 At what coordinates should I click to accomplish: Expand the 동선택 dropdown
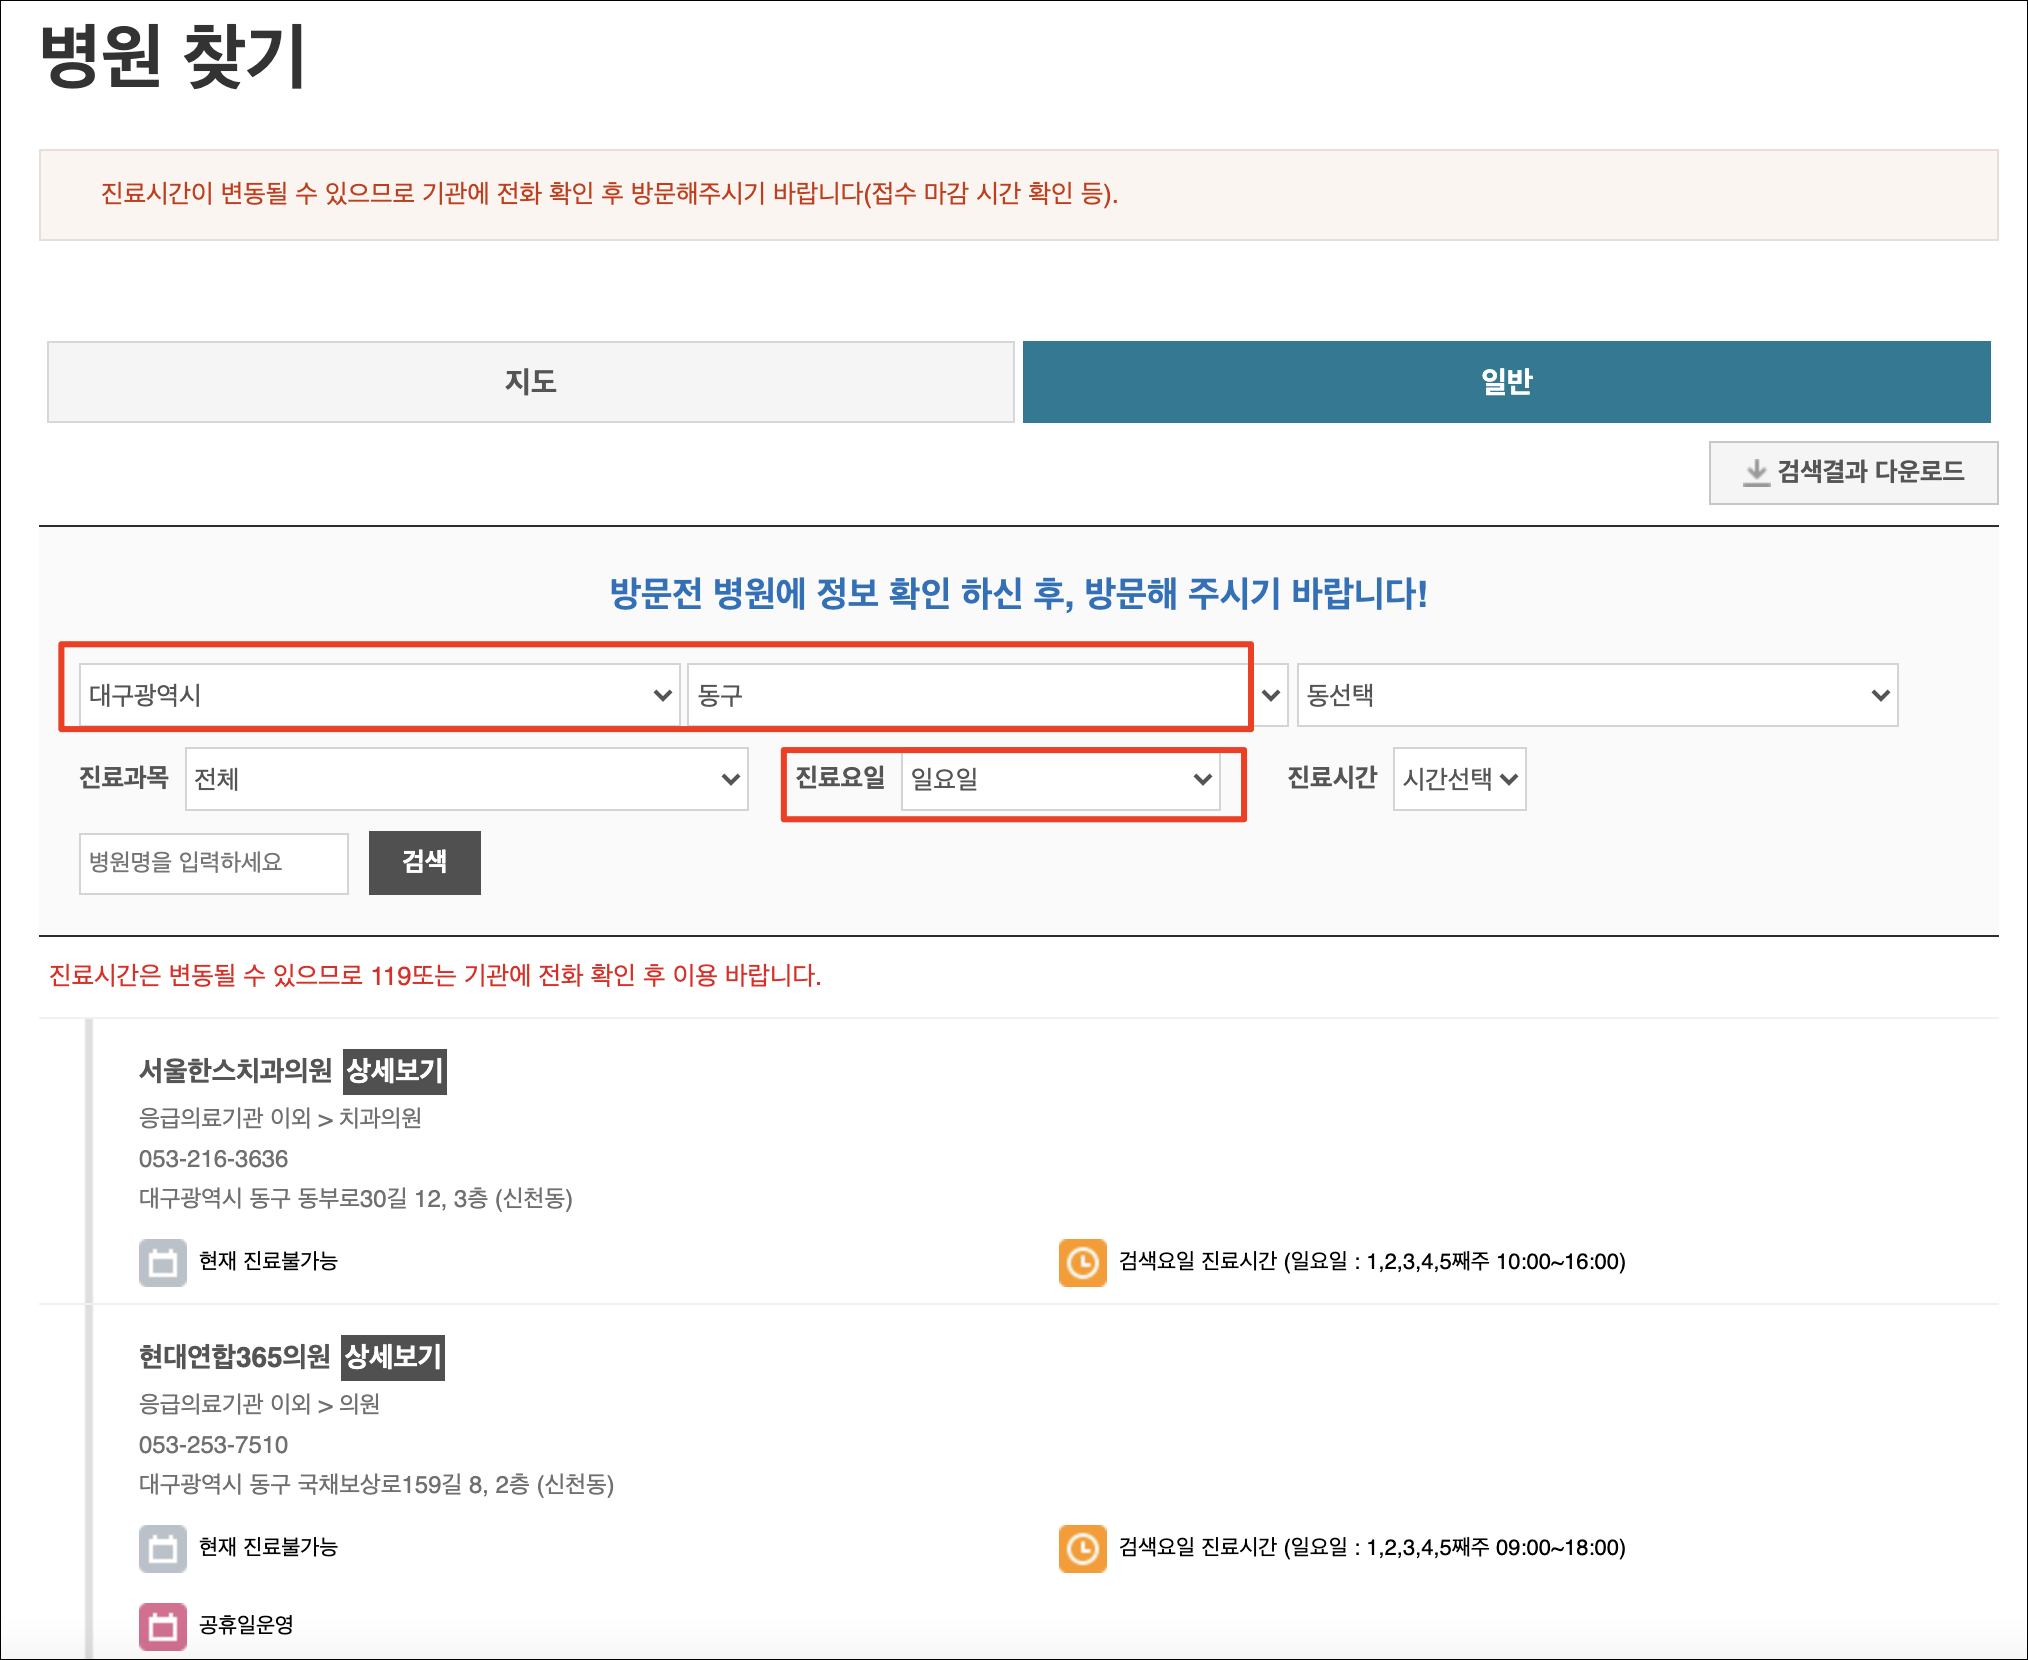[x=1597, y=695]
